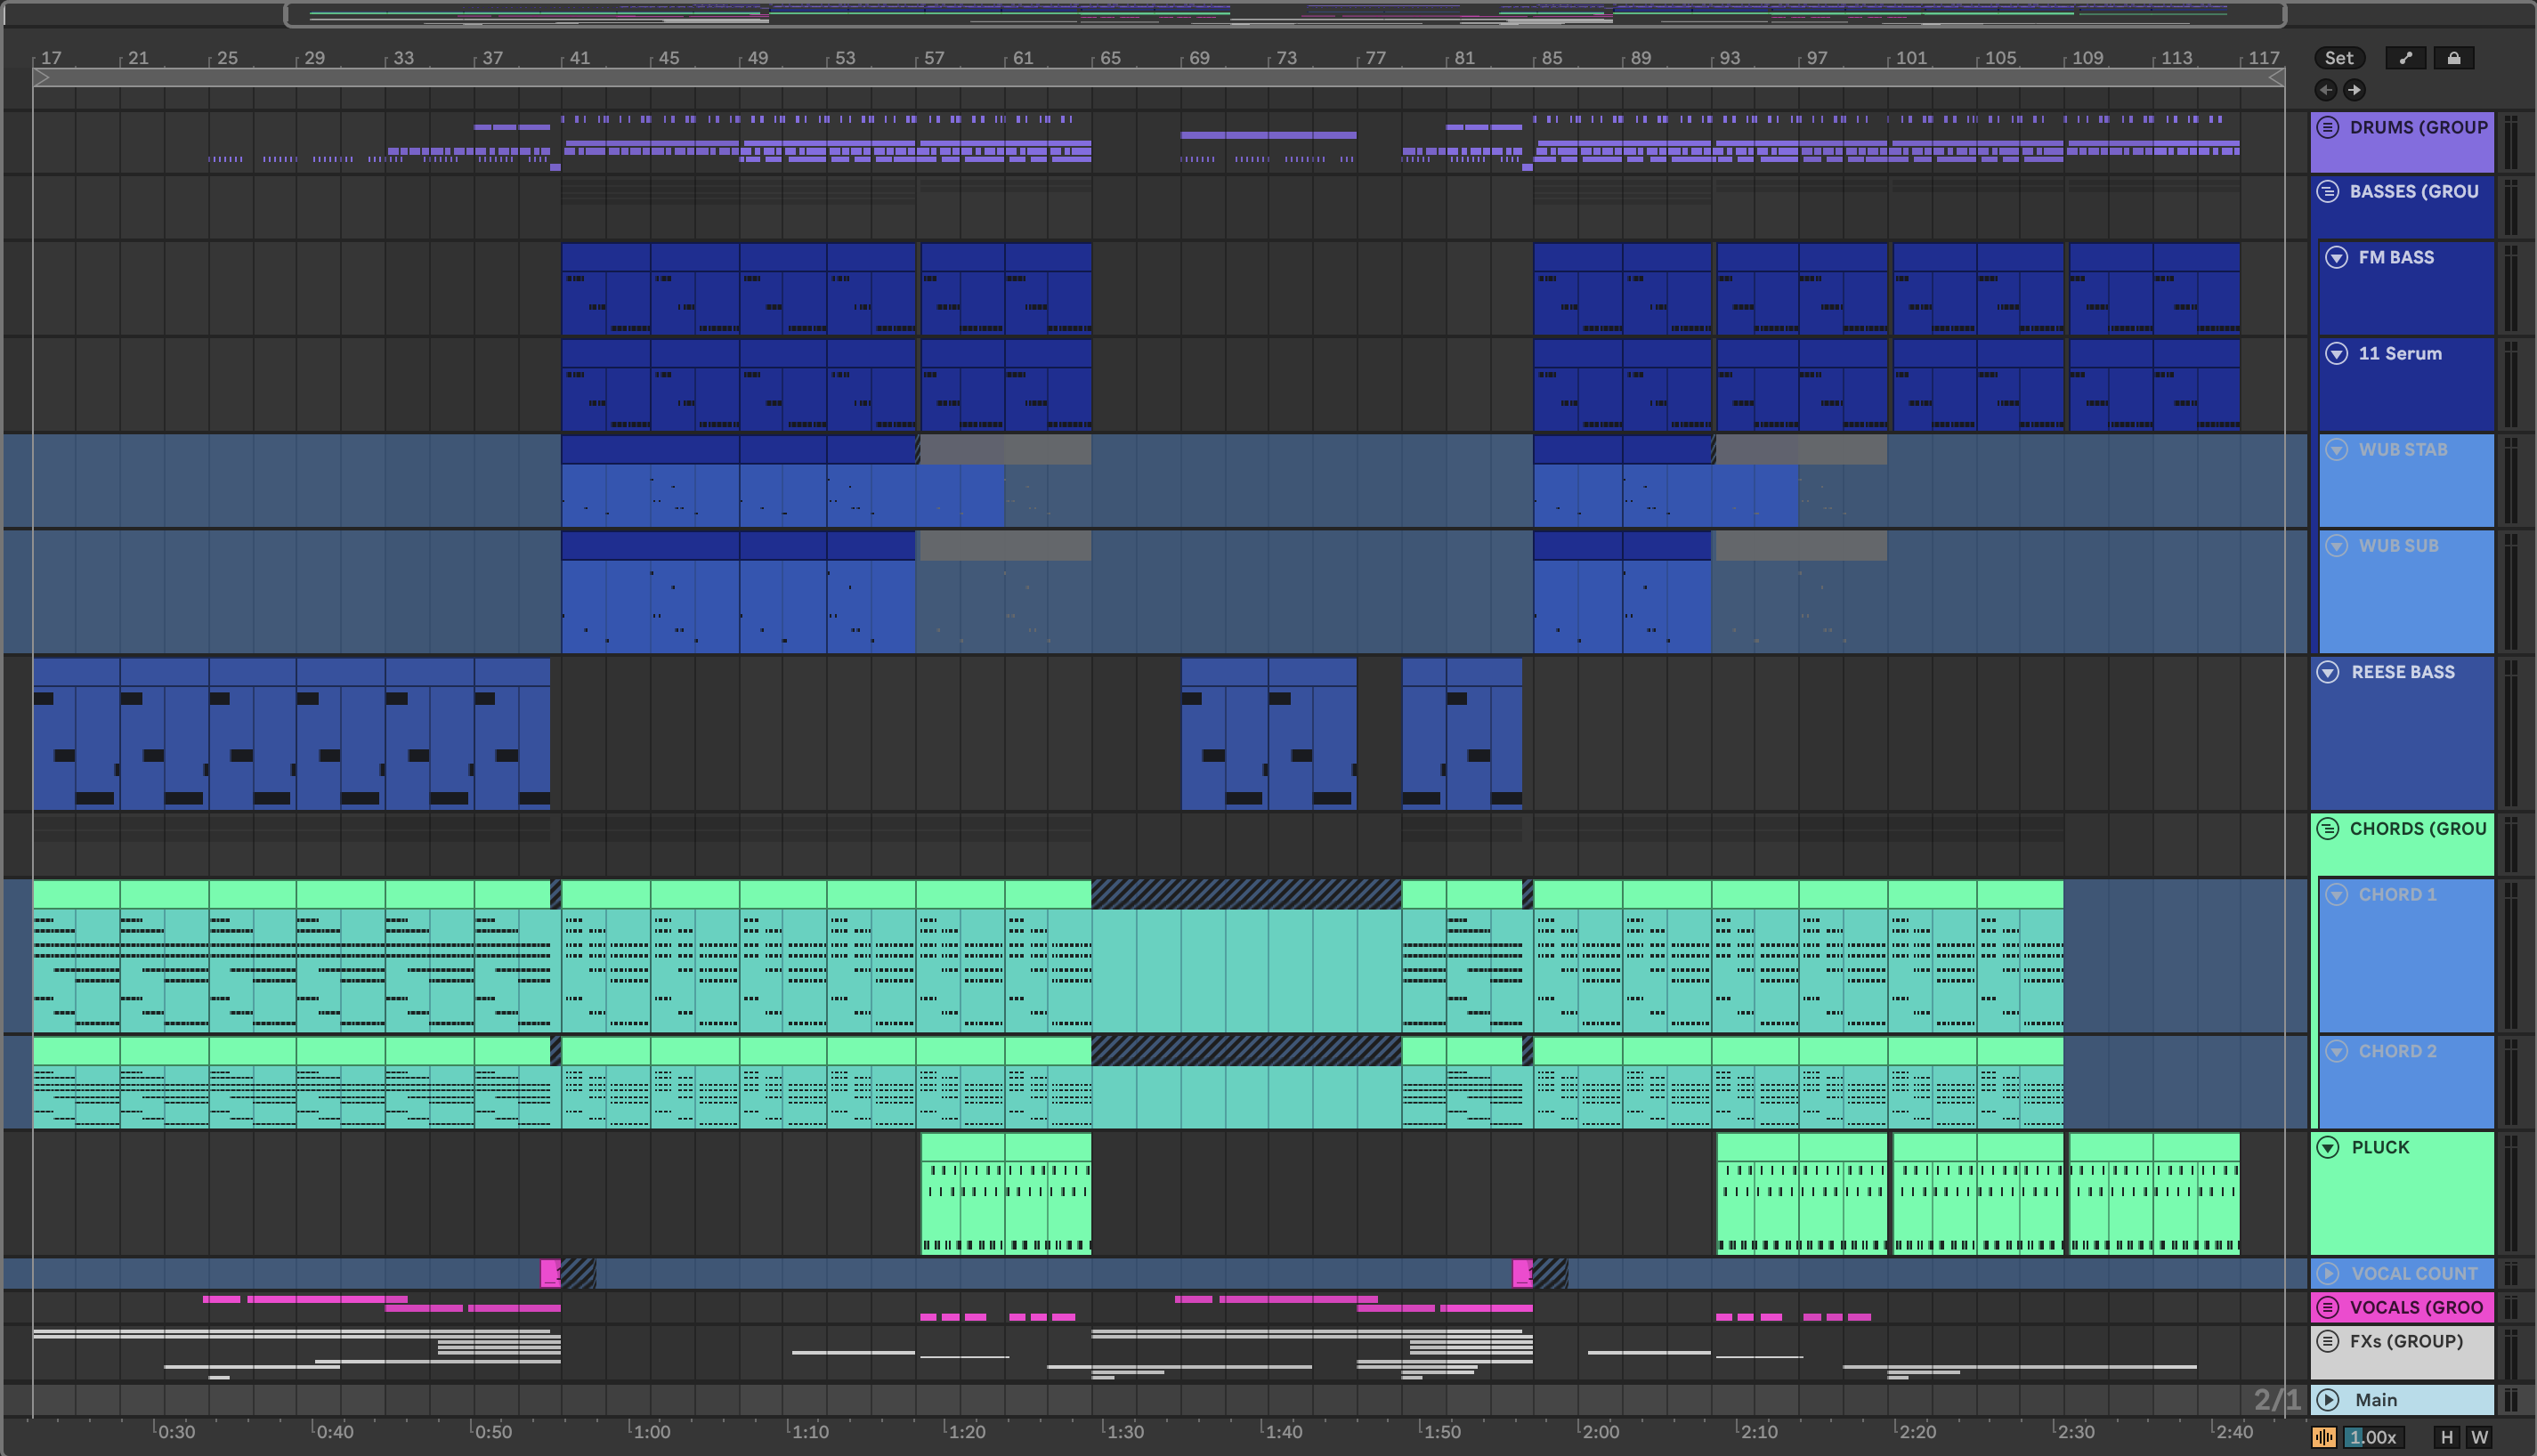Click the VOCALS group fold icon
Screen dimensions: 2537x1456
coord(2328,1307)
